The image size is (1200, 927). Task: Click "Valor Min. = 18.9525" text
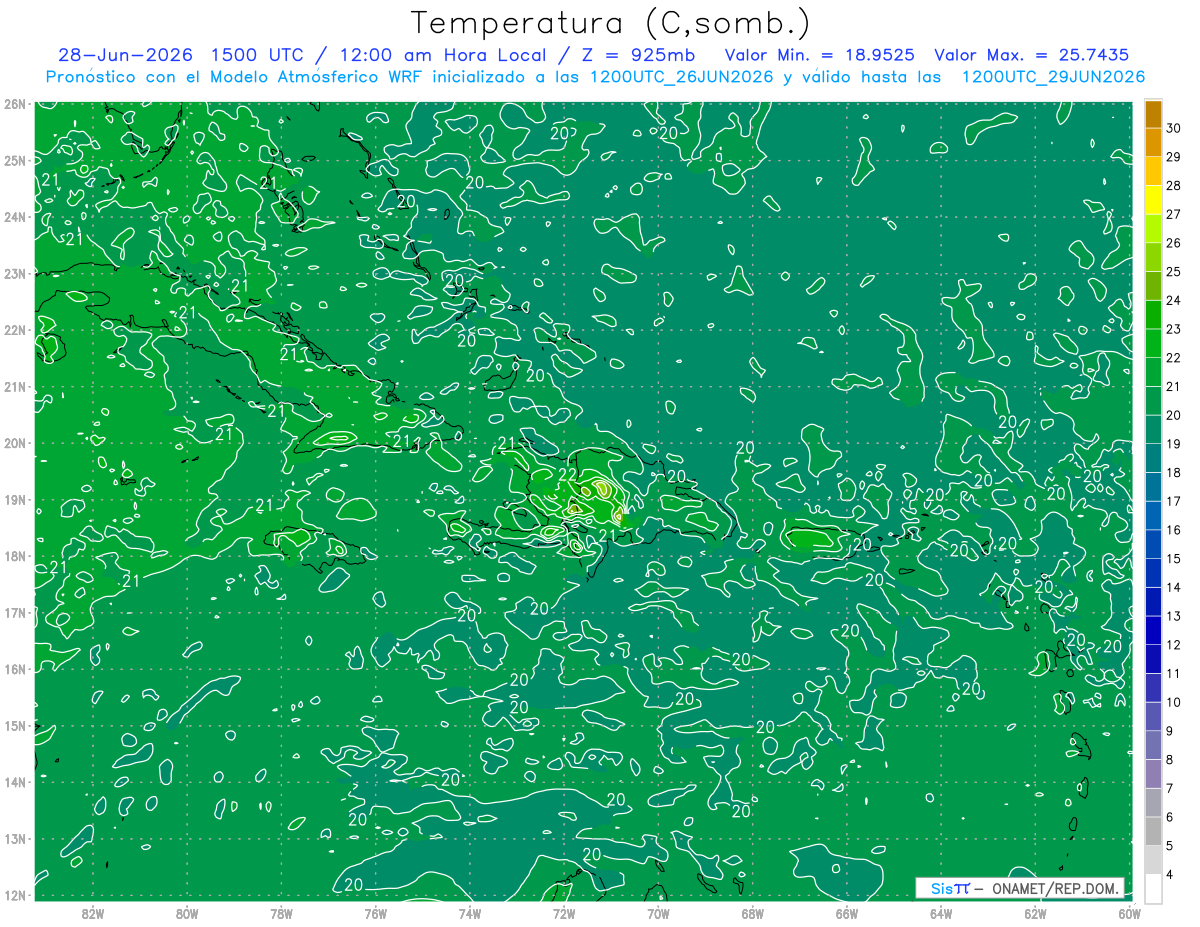click(x=819, y=55)
